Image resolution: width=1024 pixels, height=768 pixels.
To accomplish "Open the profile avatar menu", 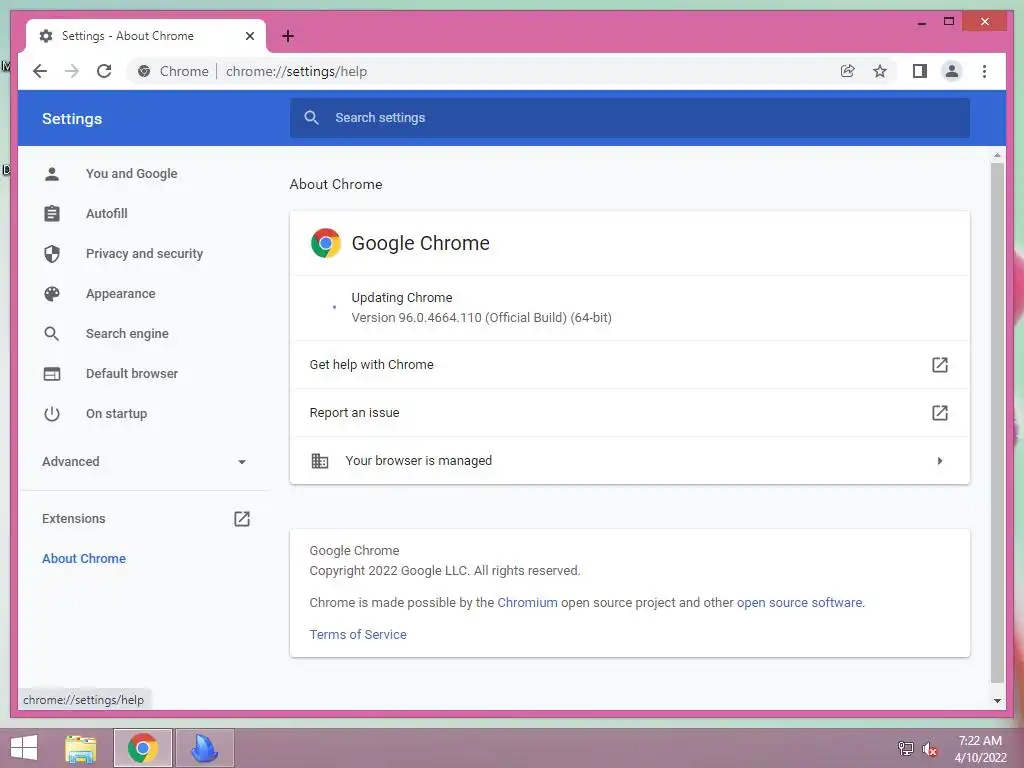I will point(952,71).
